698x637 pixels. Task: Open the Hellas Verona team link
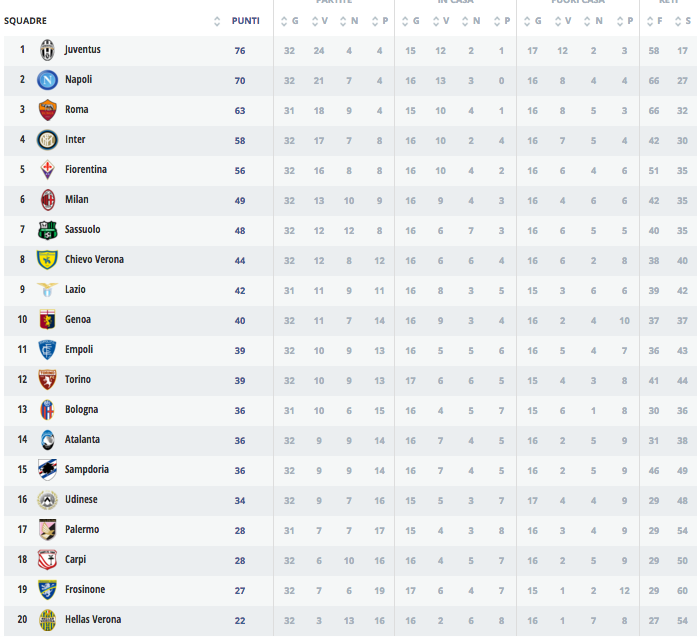(x=93, y=620)
